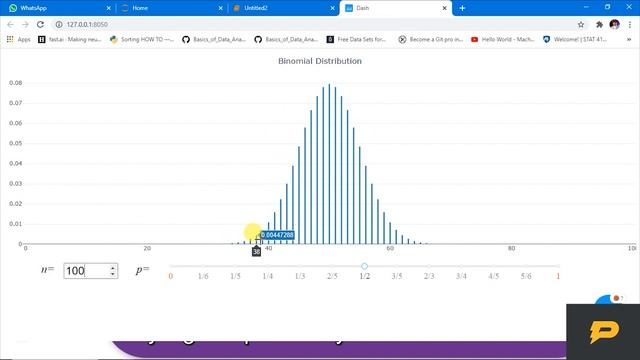The image size is (640, 360).
Task: Click the Binomial Distribution chart title
Action: tap(320, 61)
